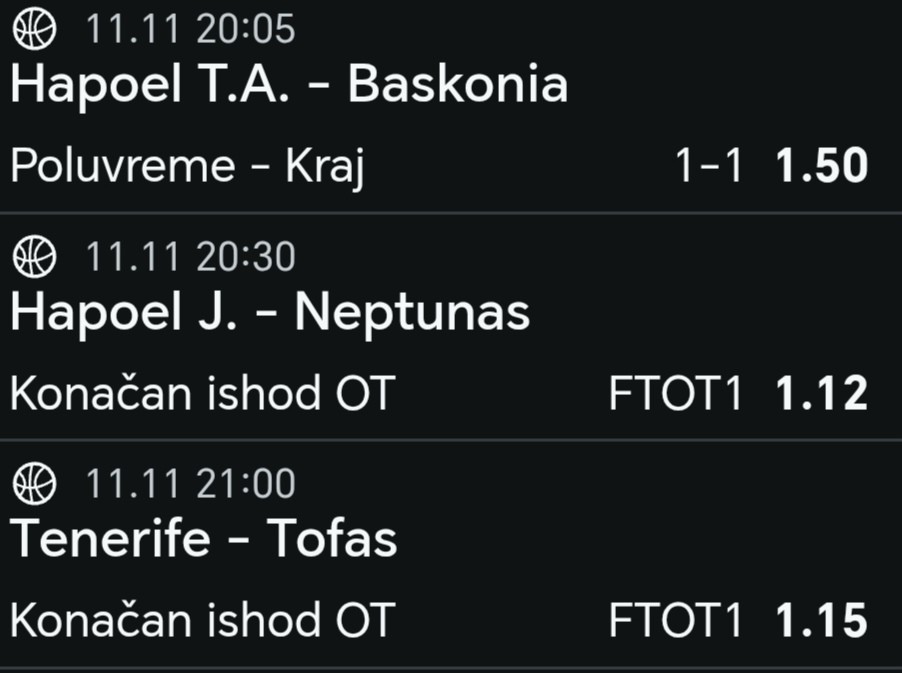This screenshot has width=902, height=673.
Task: Click Konačan ishod OT under Hapoel J. match
Action: (203, 394)
